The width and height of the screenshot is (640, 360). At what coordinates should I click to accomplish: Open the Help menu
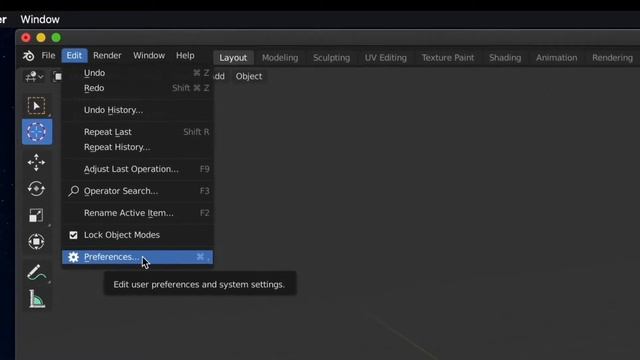185,56
